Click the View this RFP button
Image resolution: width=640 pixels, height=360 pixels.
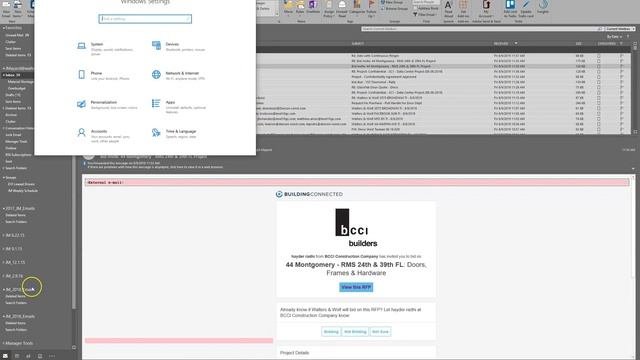(356, 287)
